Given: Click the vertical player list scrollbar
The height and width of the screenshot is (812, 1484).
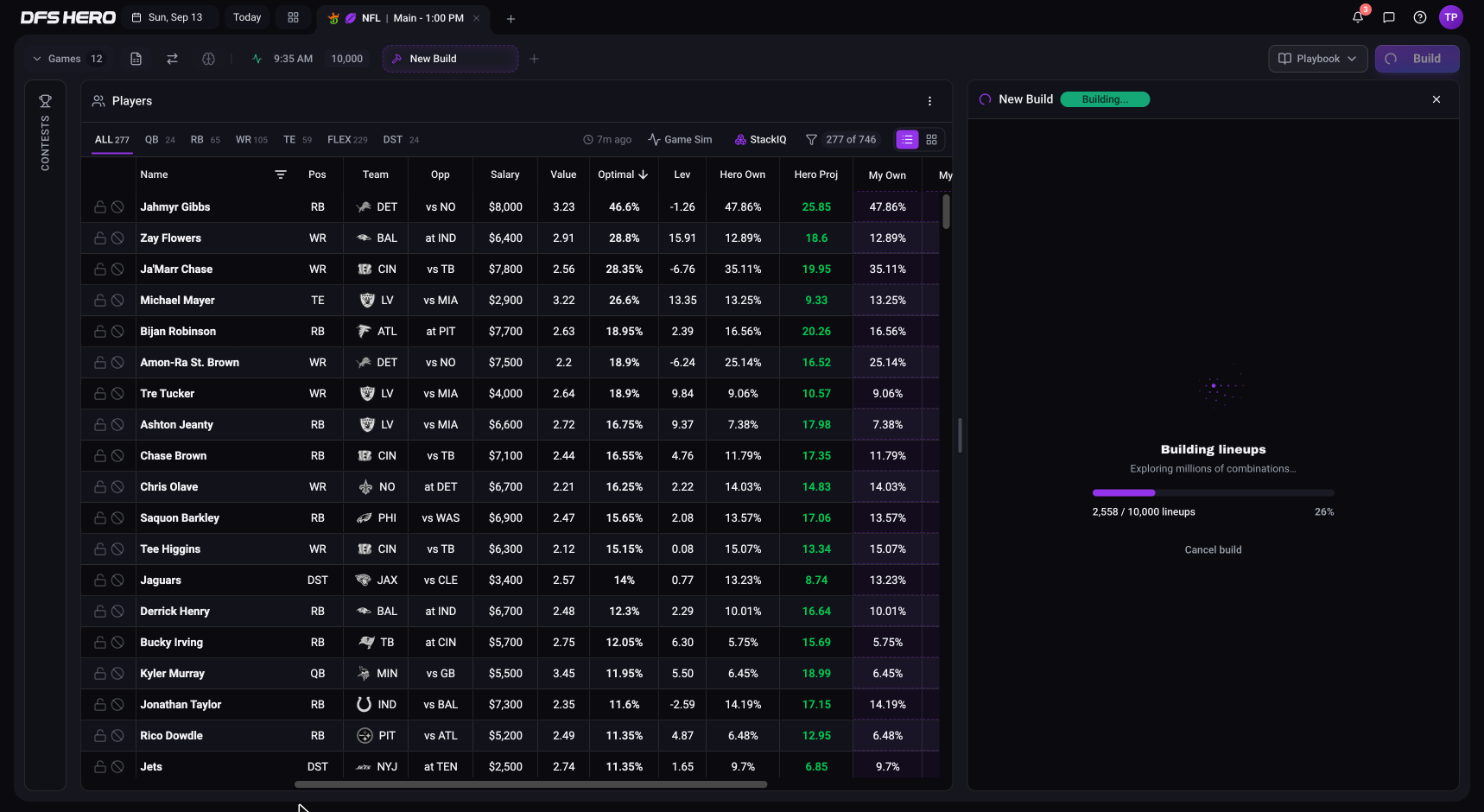Looking at the screenshot, I should click(x=946, y=211).
